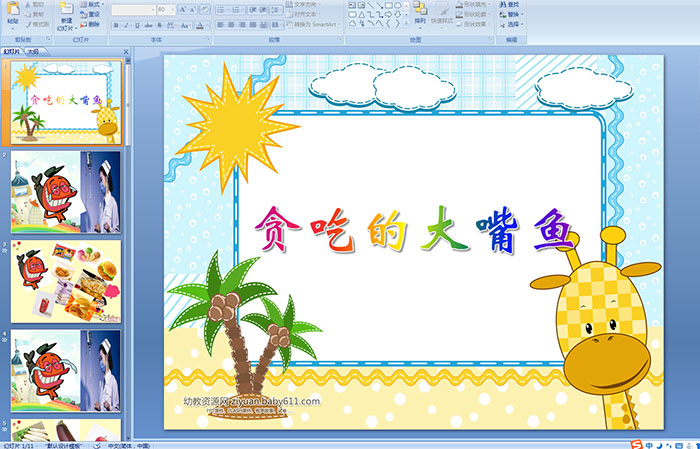Click the Select (选择) button
This screenshot has width=700, height=449.
pos(512,24)
